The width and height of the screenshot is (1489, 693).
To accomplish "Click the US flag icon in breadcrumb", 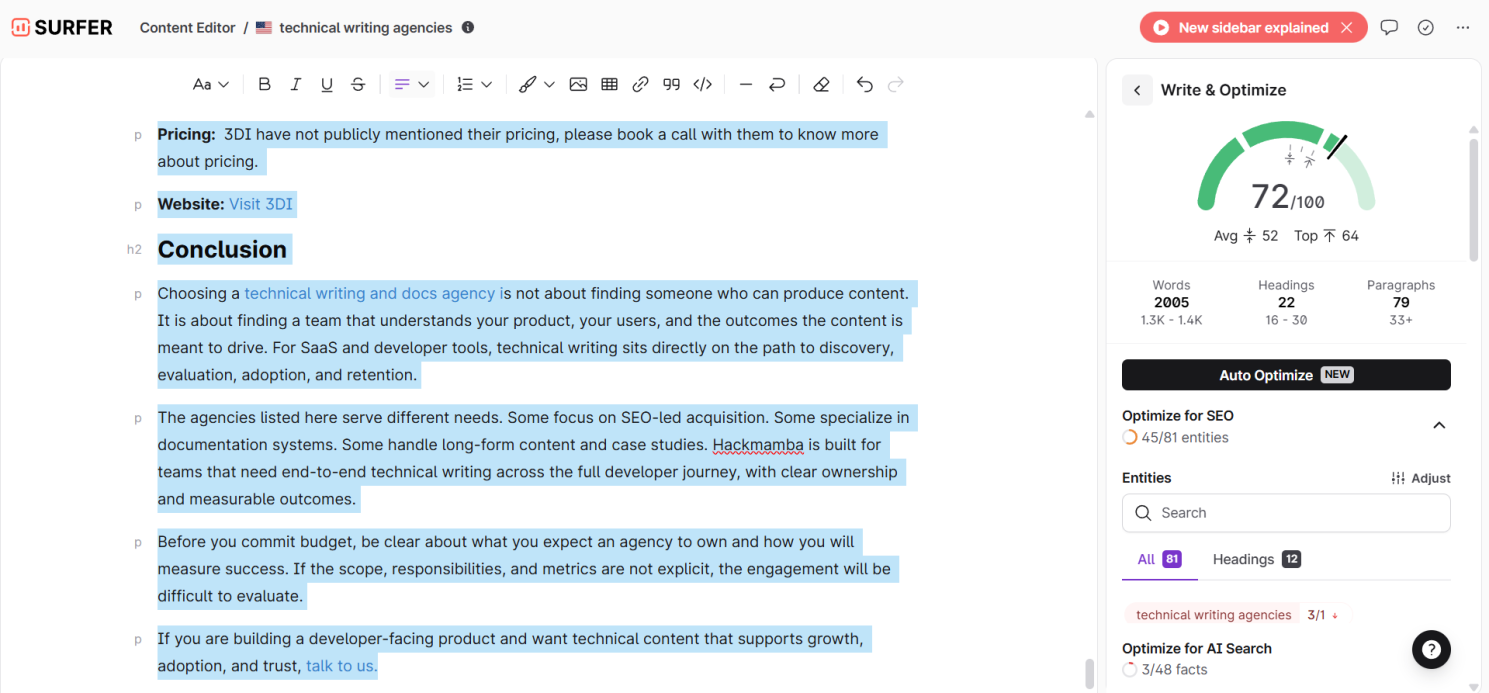I will (264, 28).
